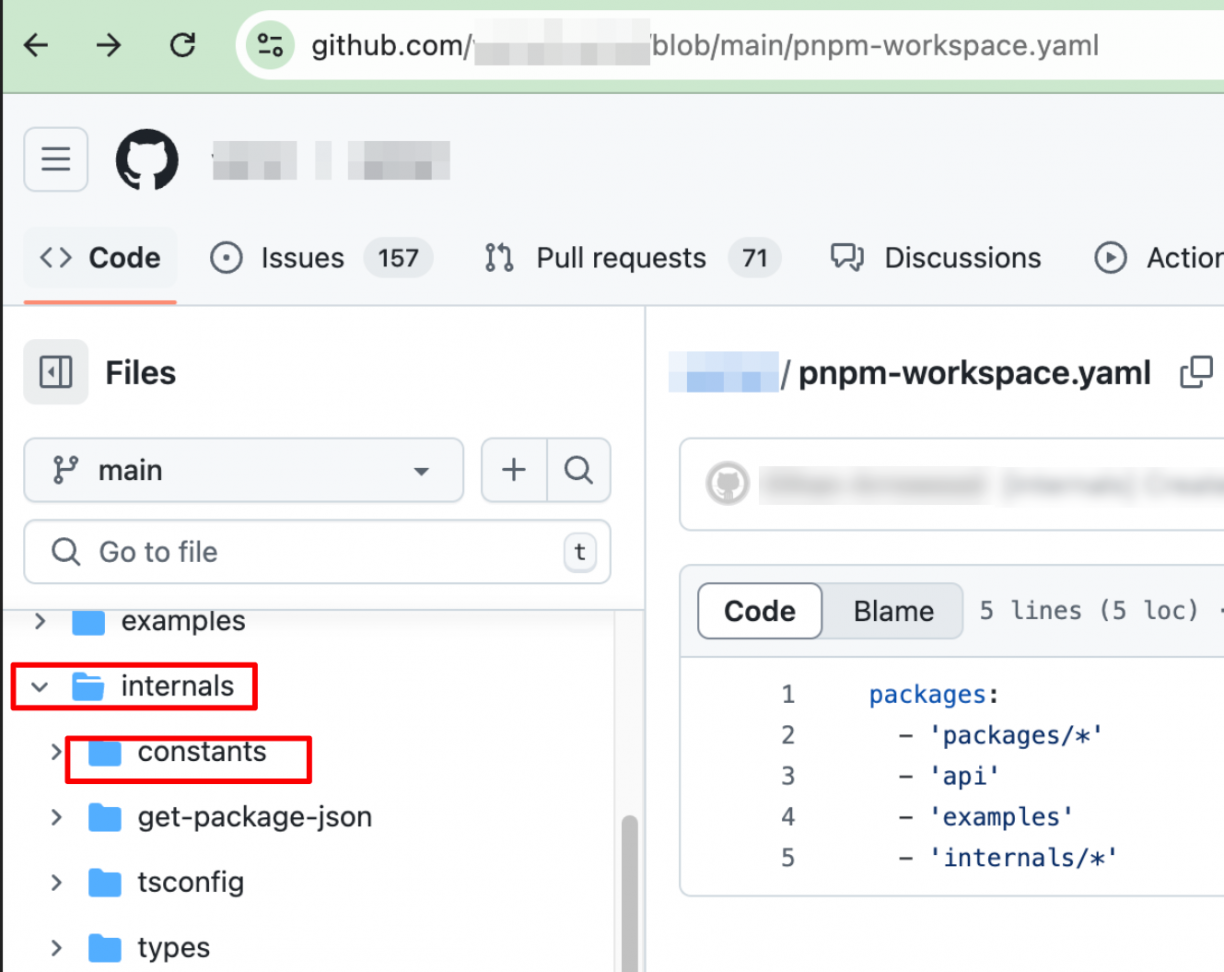Click the Go to file search field
The image size is (1224, 972).
tap(316, 552)
